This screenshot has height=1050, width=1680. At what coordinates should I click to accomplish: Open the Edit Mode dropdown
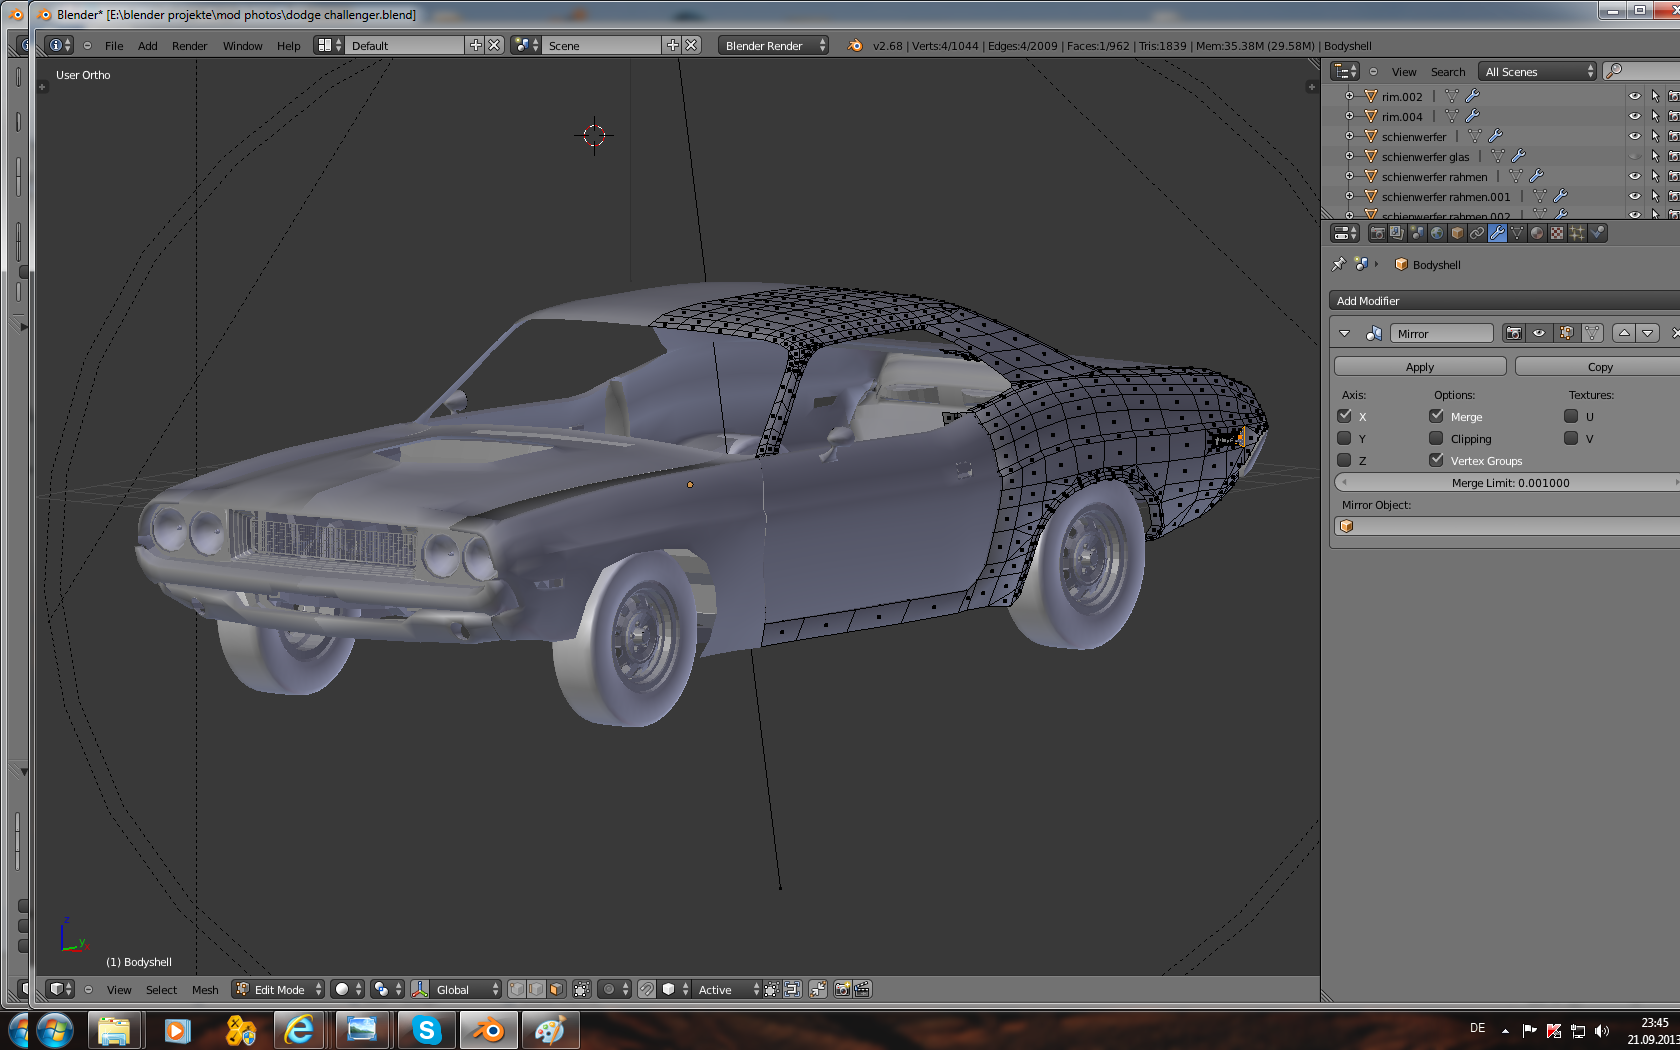[x=279, y=989]
